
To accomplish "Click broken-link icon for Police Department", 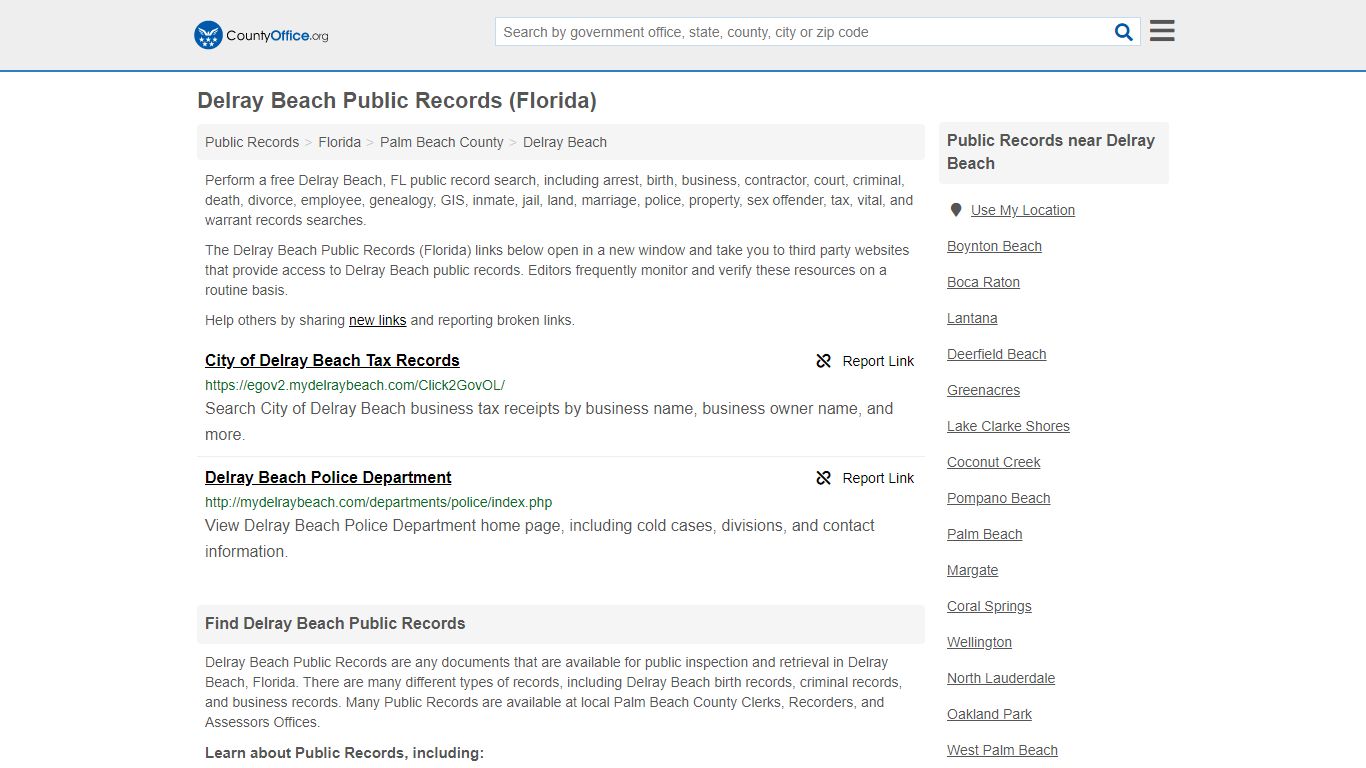I will 824,478.
